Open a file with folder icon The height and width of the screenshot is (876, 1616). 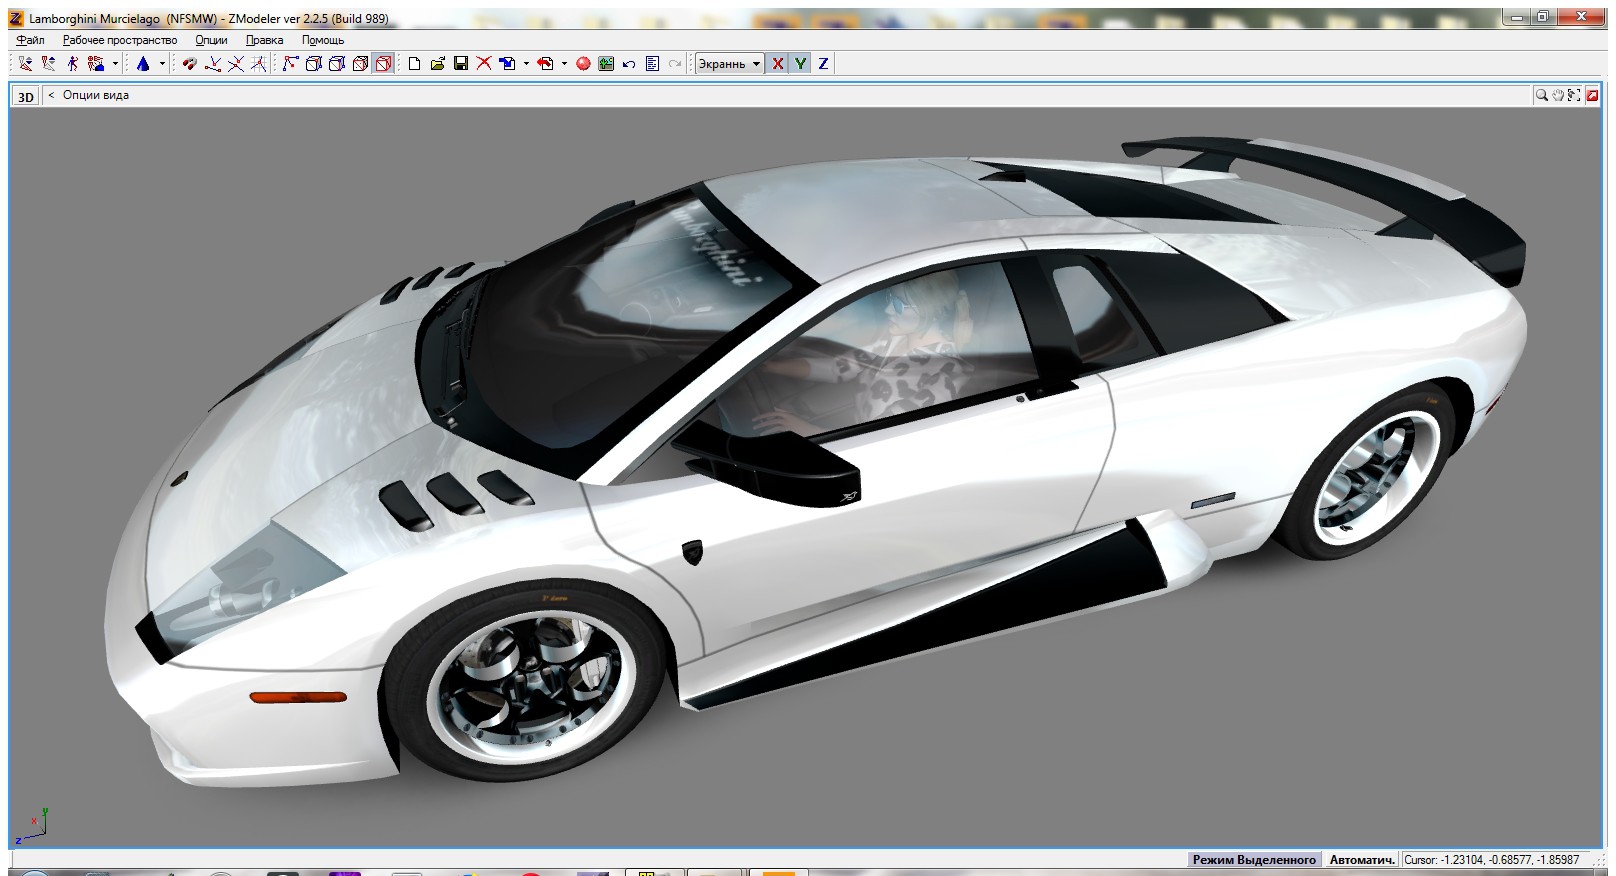click(x=437, y=63)
